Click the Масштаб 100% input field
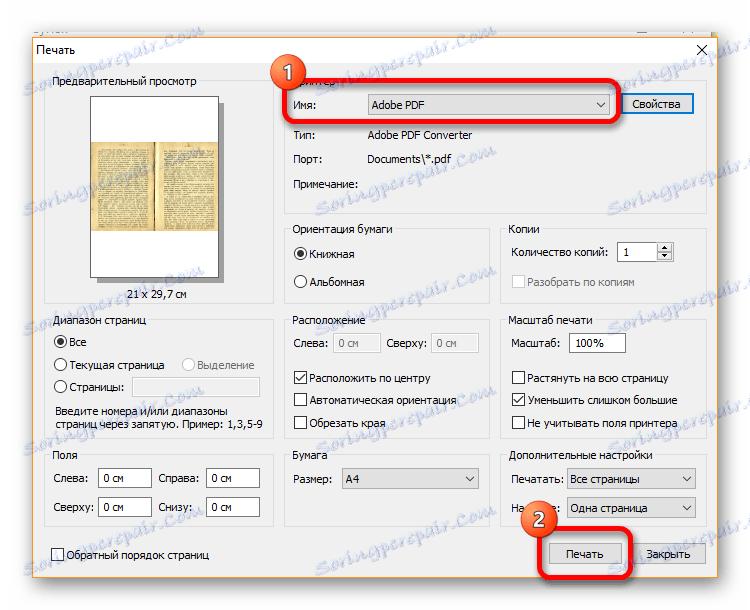The image size is (750, 610). (x=597, y=343)
